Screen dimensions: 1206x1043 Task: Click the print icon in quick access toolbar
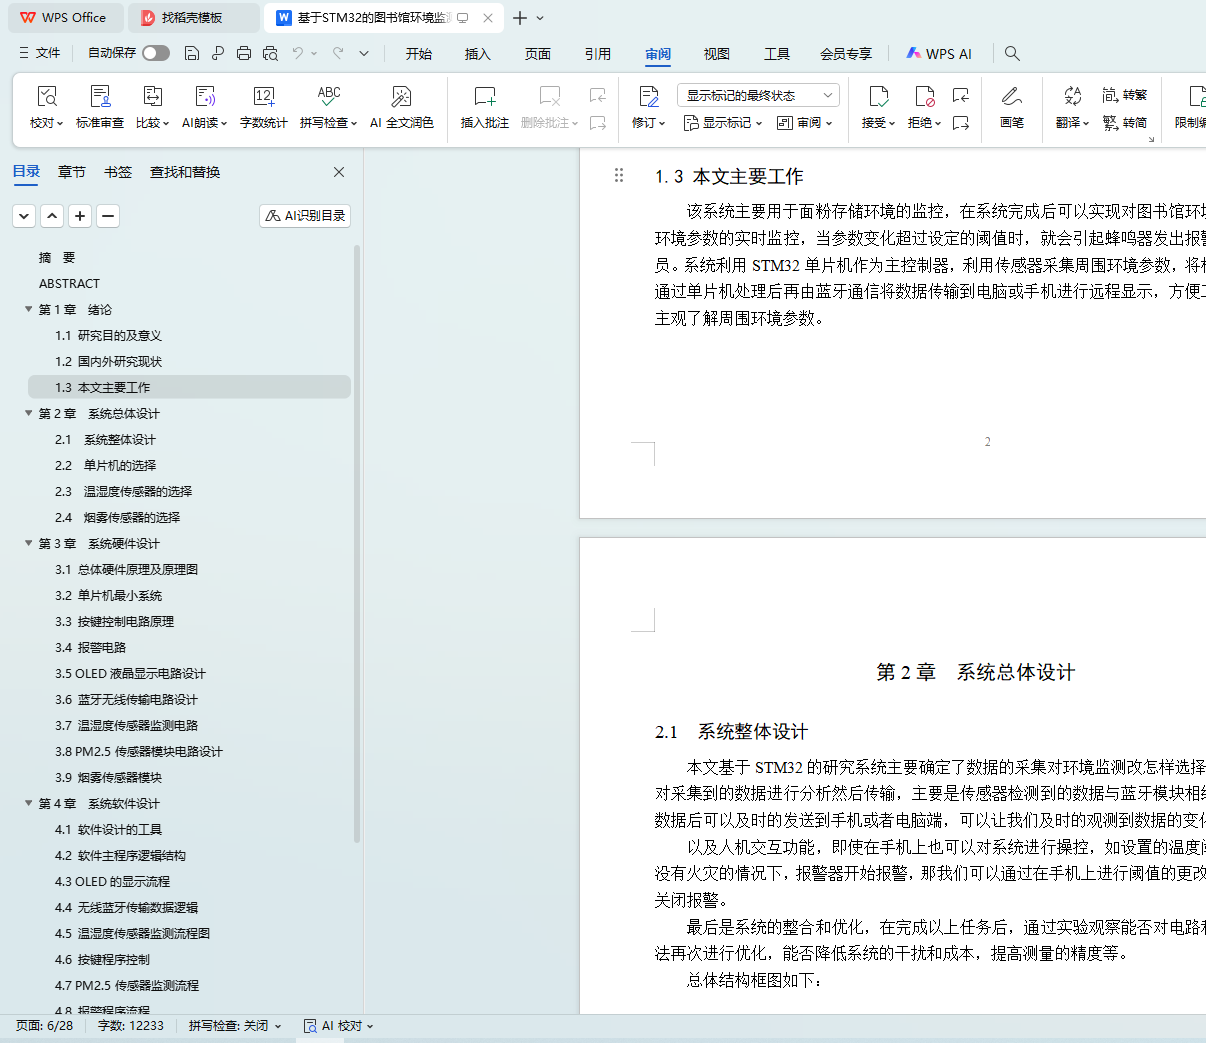(244, 54)
